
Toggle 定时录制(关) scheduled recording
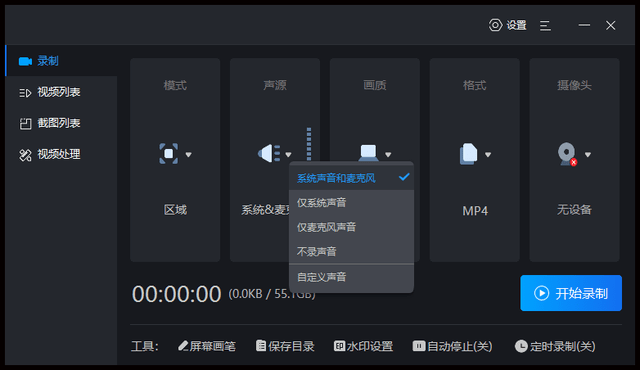(x=555, y=346)
